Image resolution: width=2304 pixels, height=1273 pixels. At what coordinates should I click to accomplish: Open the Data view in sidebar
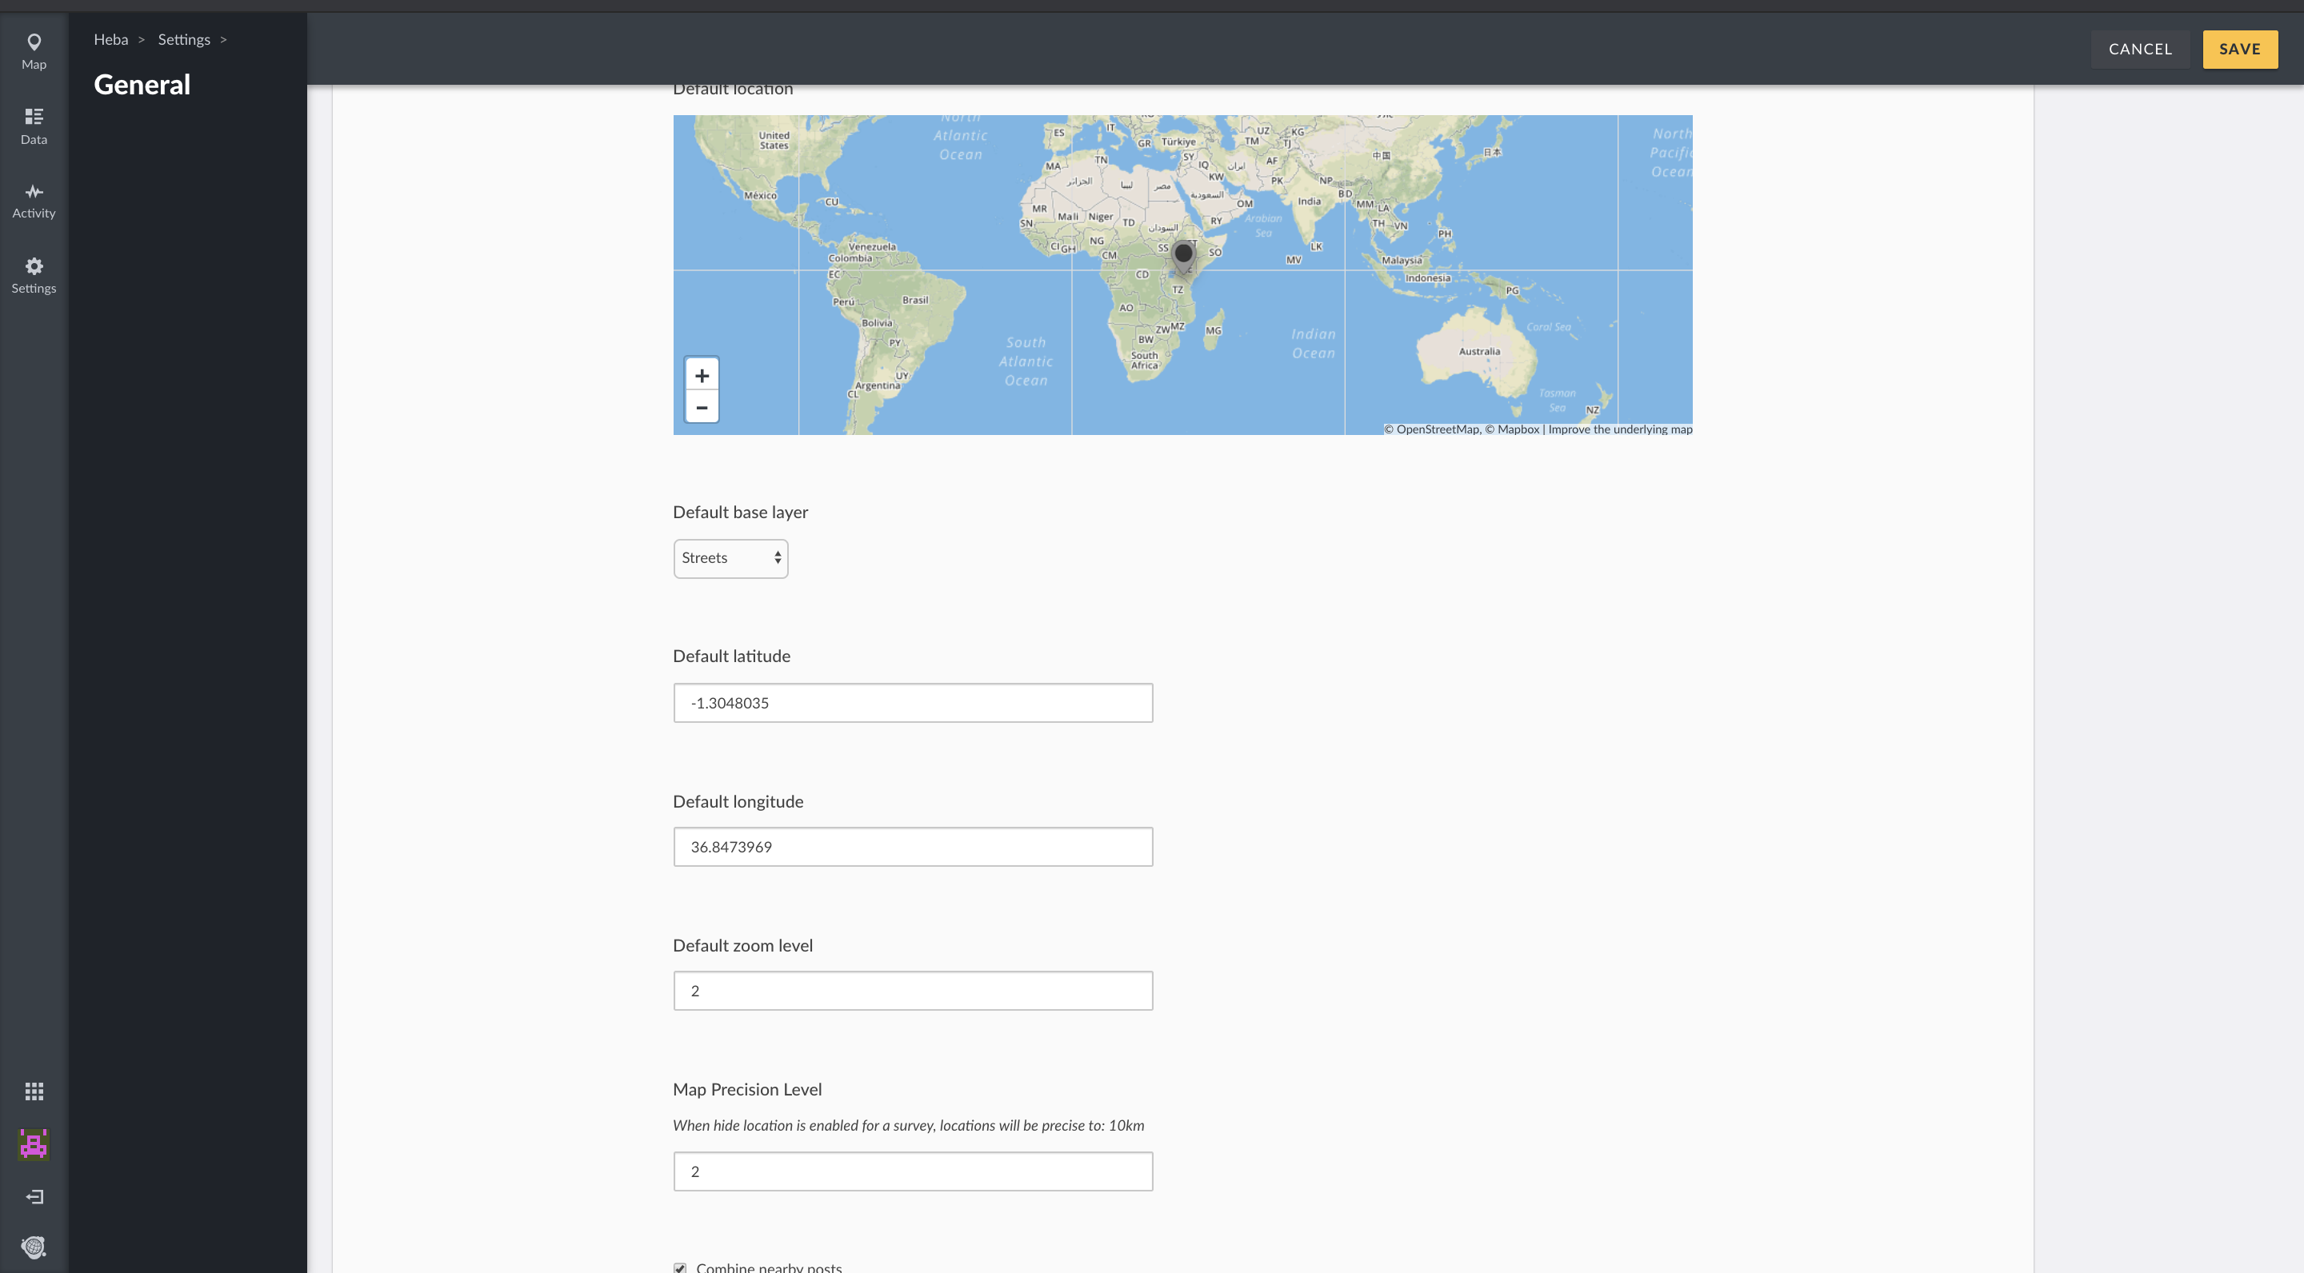[34, 126]
